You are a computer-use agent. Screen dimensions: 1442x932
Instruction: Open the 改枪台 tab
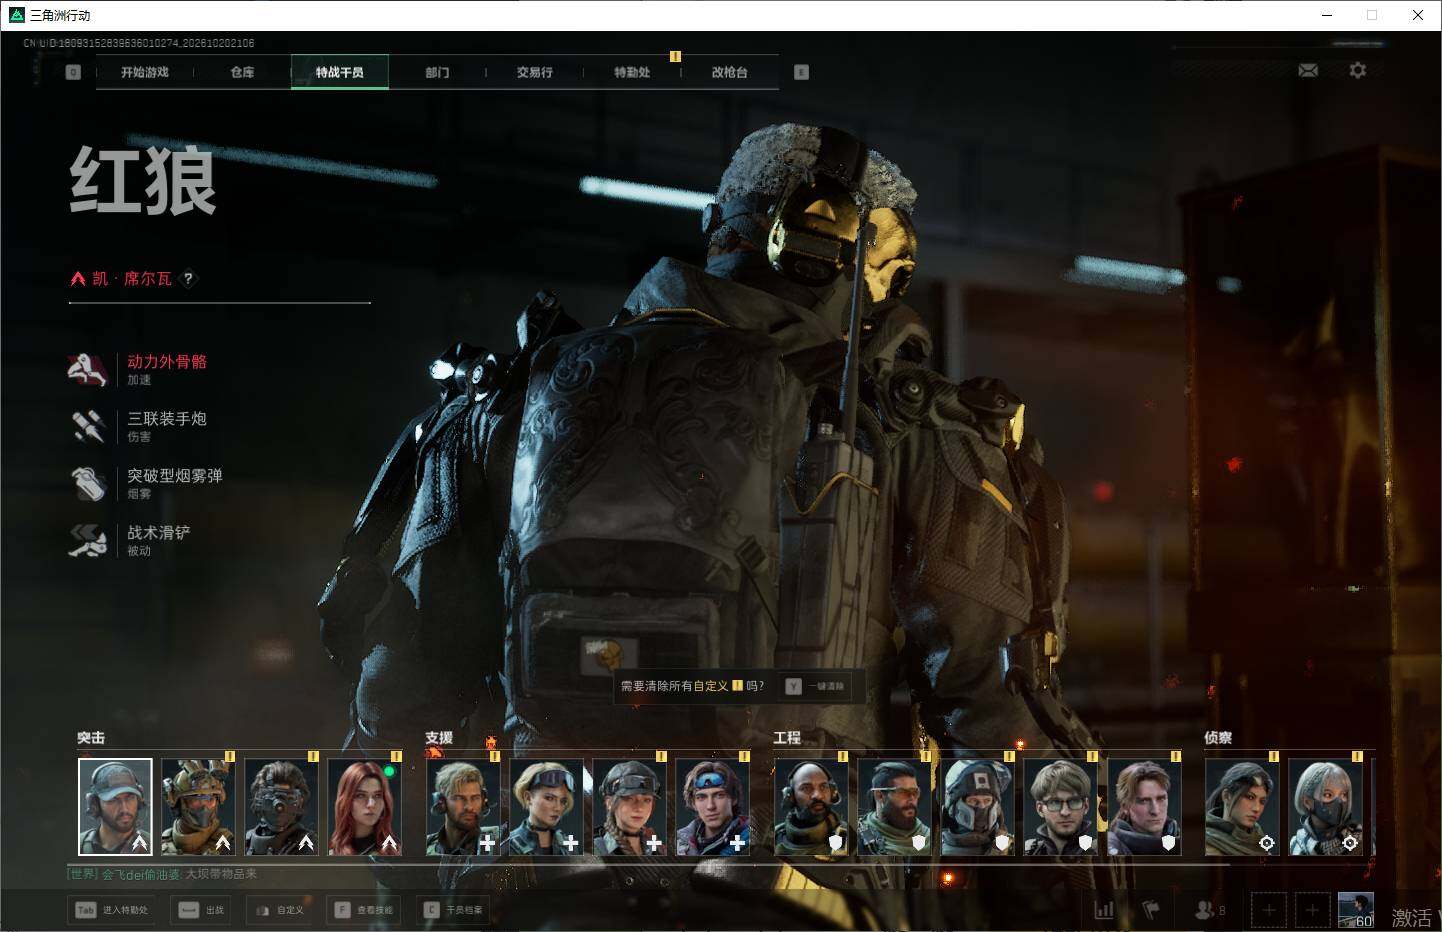(x=730, y=72)
